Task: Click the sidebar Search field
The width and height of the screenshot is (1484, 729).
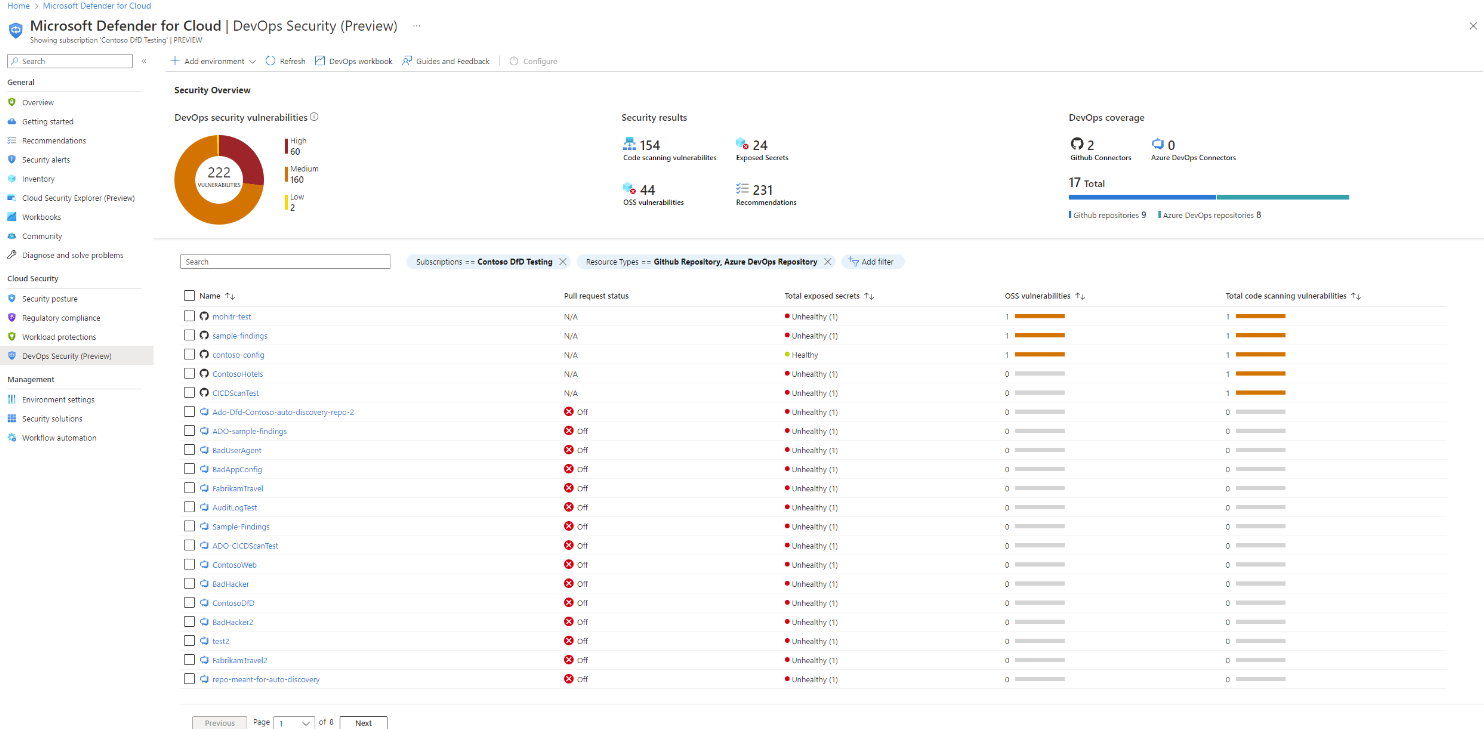Action: pyautogui.click(x=70, y=61)
